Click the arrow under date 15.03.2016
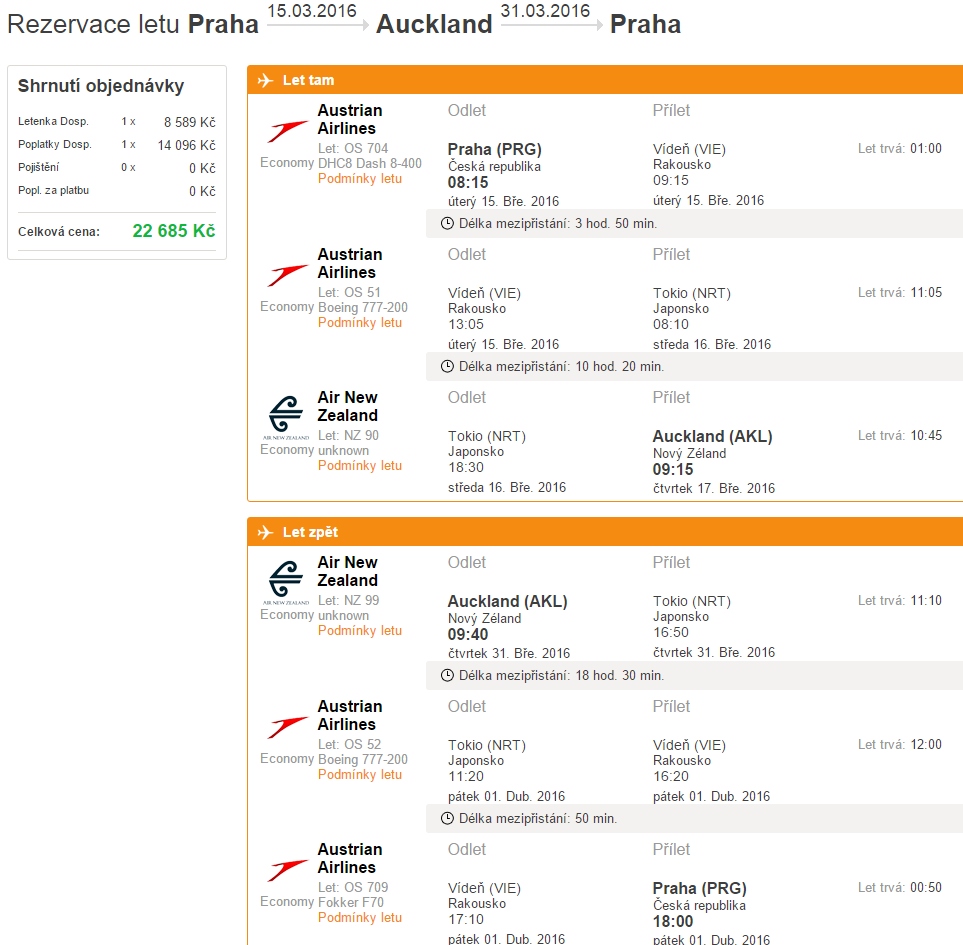 pyautogui.click(x=318, y=25)
